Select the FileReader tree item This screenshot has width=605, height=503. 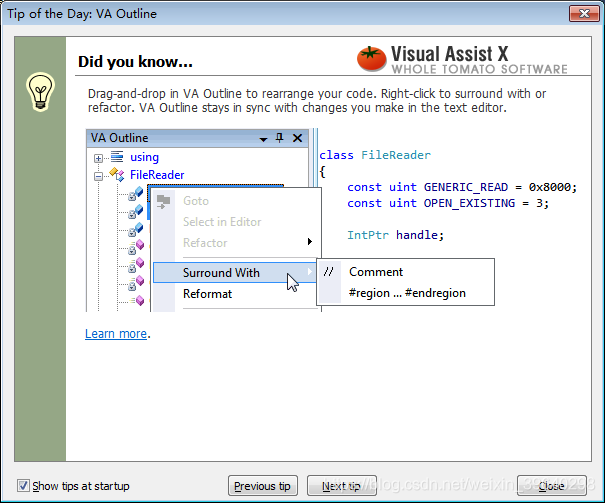point(157,175)
